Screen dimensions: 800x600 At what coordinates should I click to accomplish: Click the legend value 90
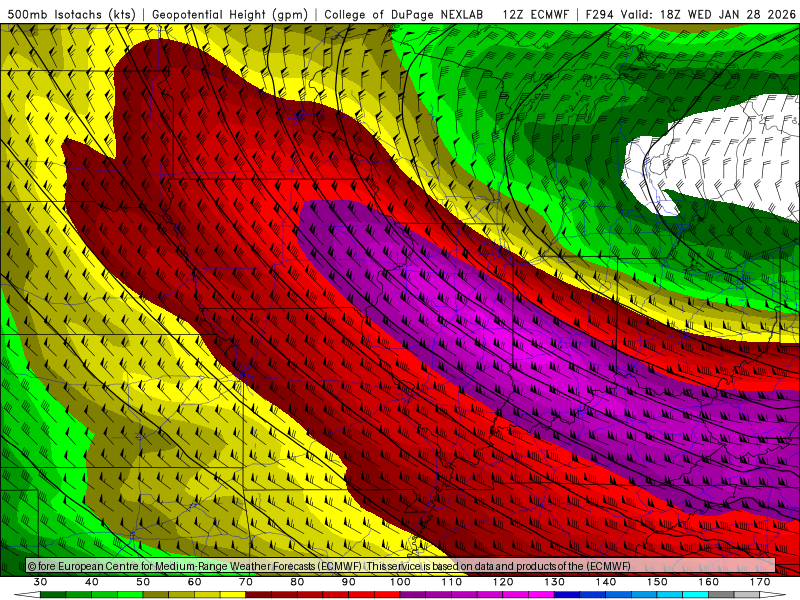348,582
